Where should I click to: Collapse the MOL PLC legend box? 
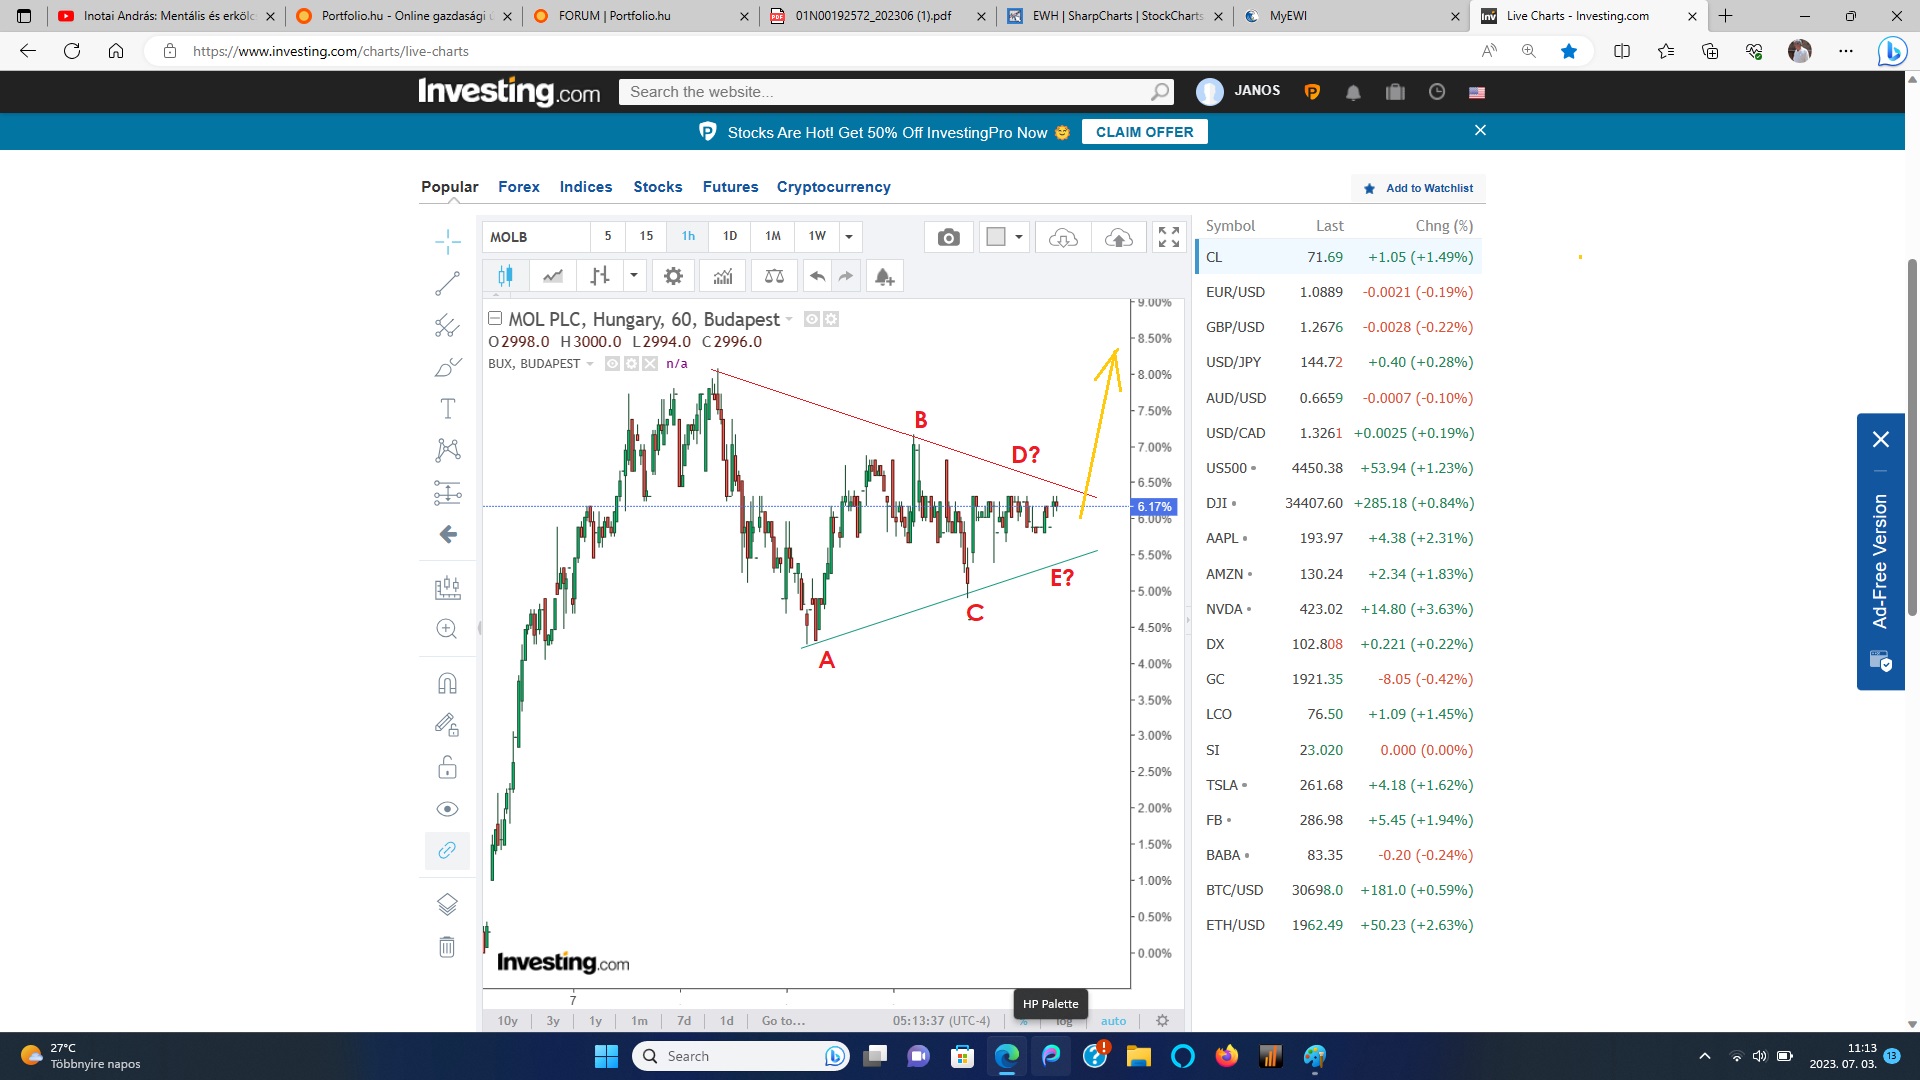[x=495, y=319]
